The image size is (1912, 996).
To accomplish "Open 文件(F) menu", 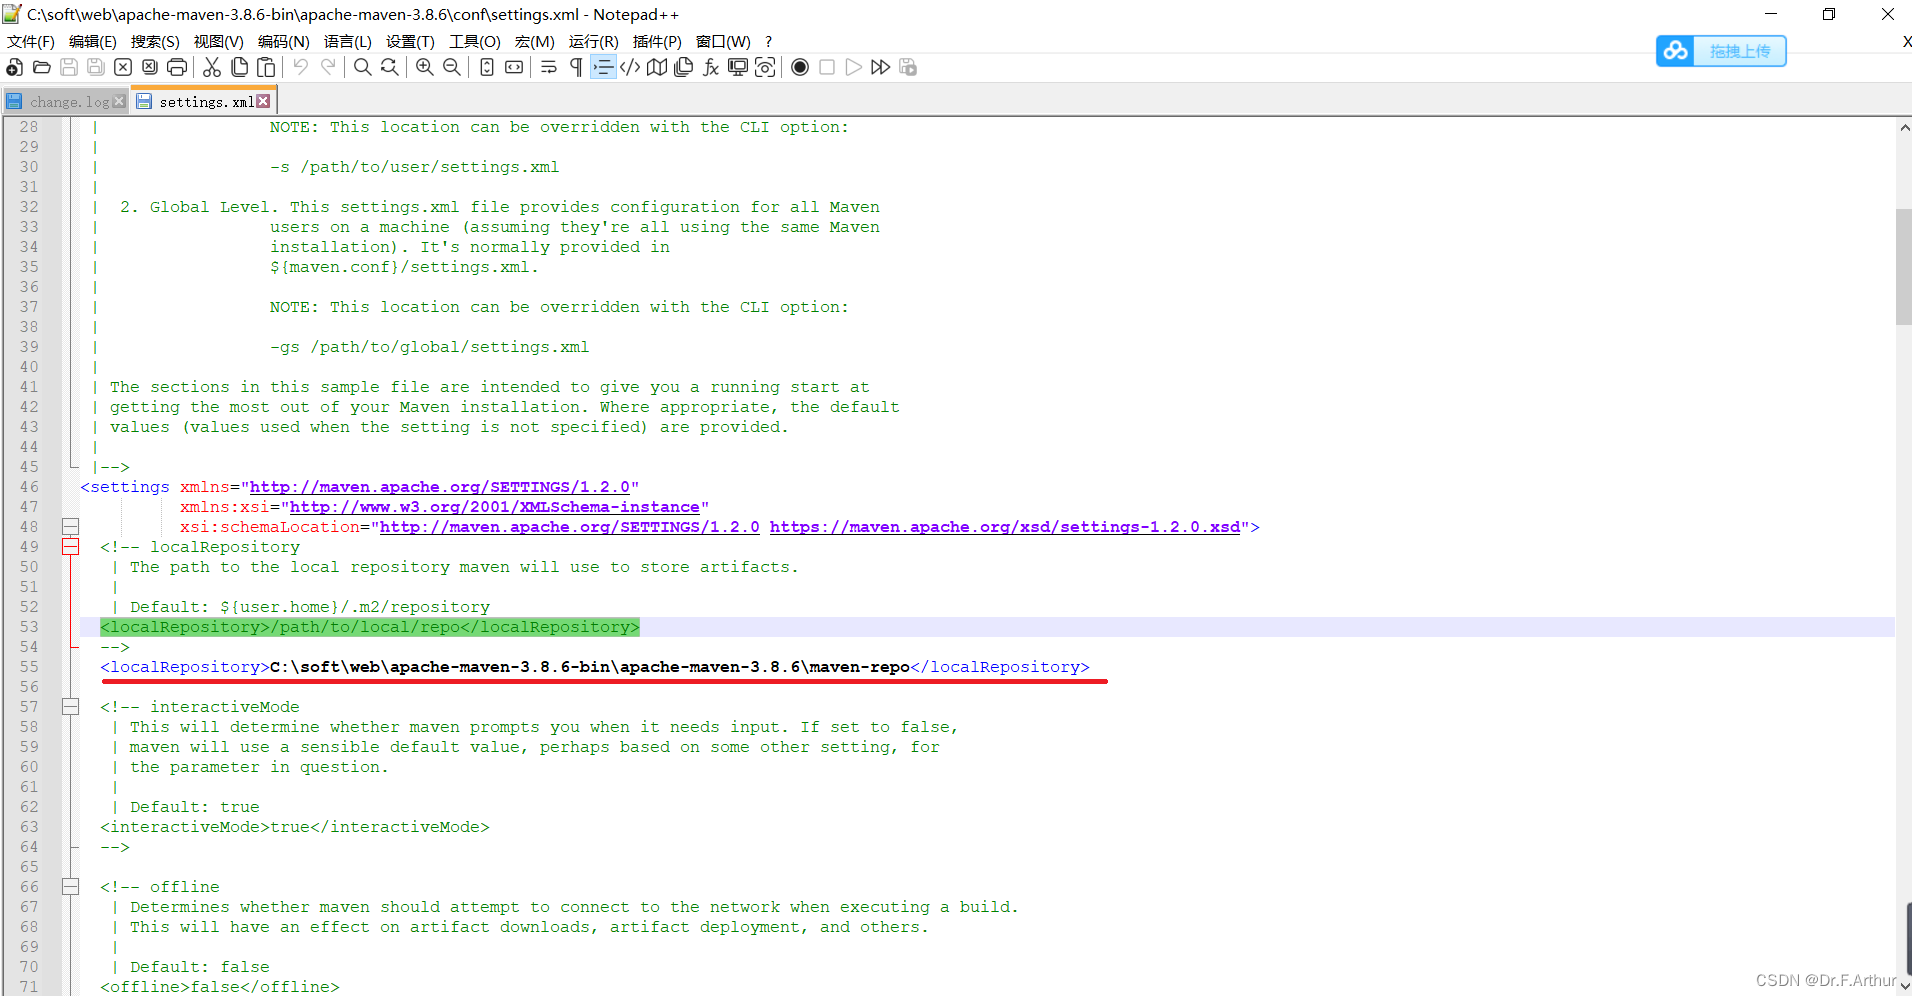I will click(31, 41).
